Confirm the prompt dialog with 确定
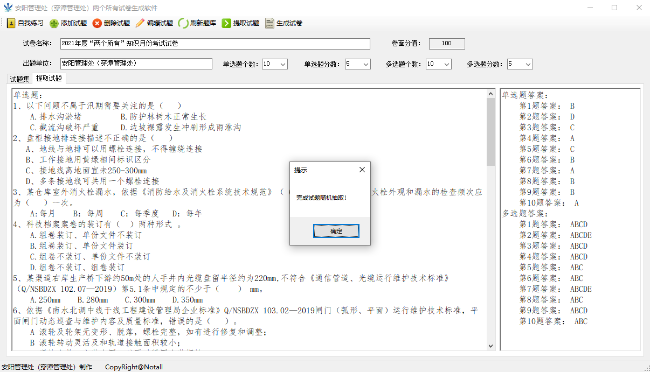 pos(336,231)
